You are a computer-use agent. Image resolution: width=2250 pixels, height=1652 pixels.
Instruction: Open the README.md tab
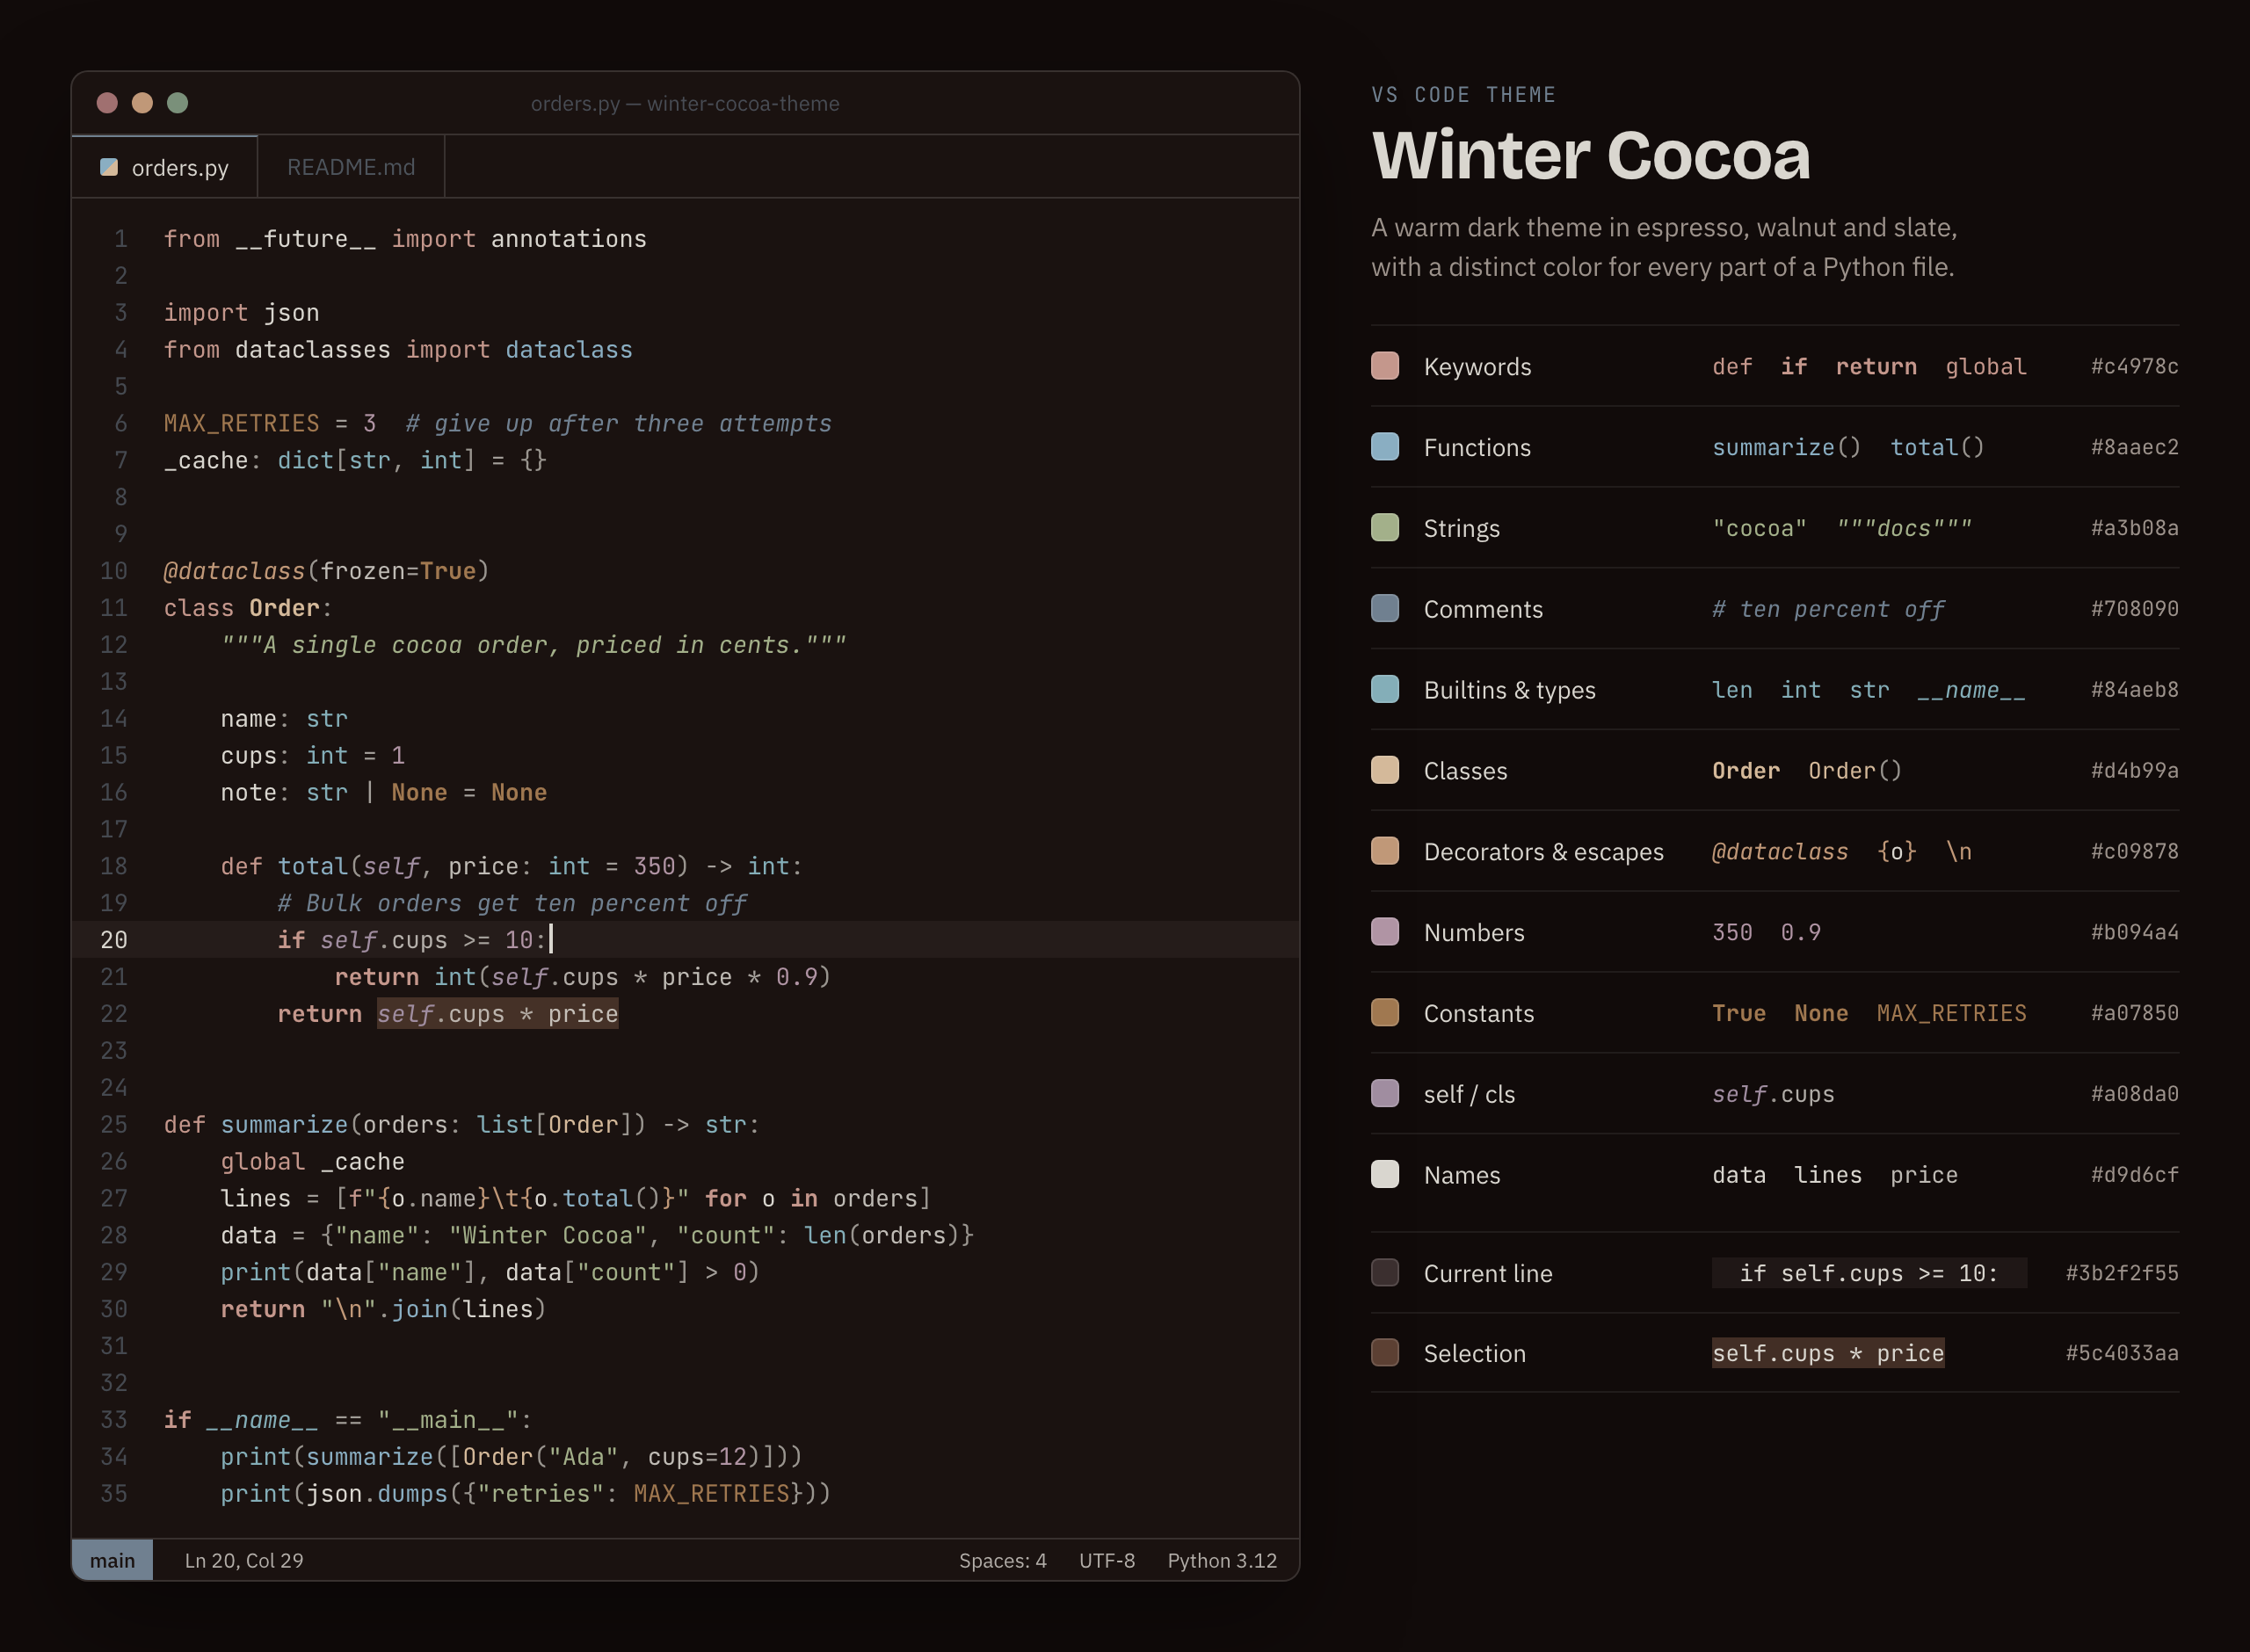tap(351, 167)
